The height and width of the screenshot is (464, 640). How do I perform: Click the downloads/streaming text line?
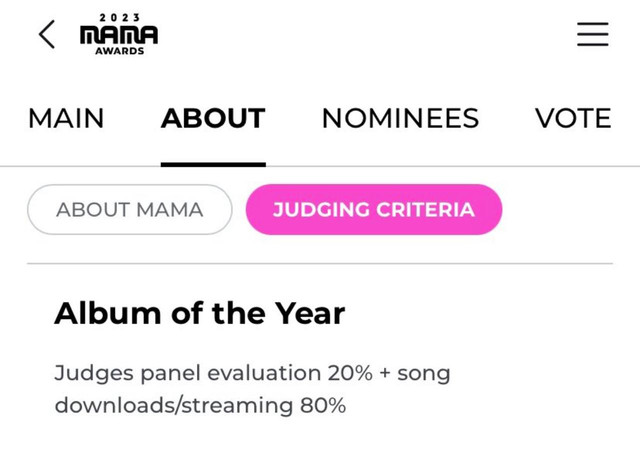coord(173,405)
